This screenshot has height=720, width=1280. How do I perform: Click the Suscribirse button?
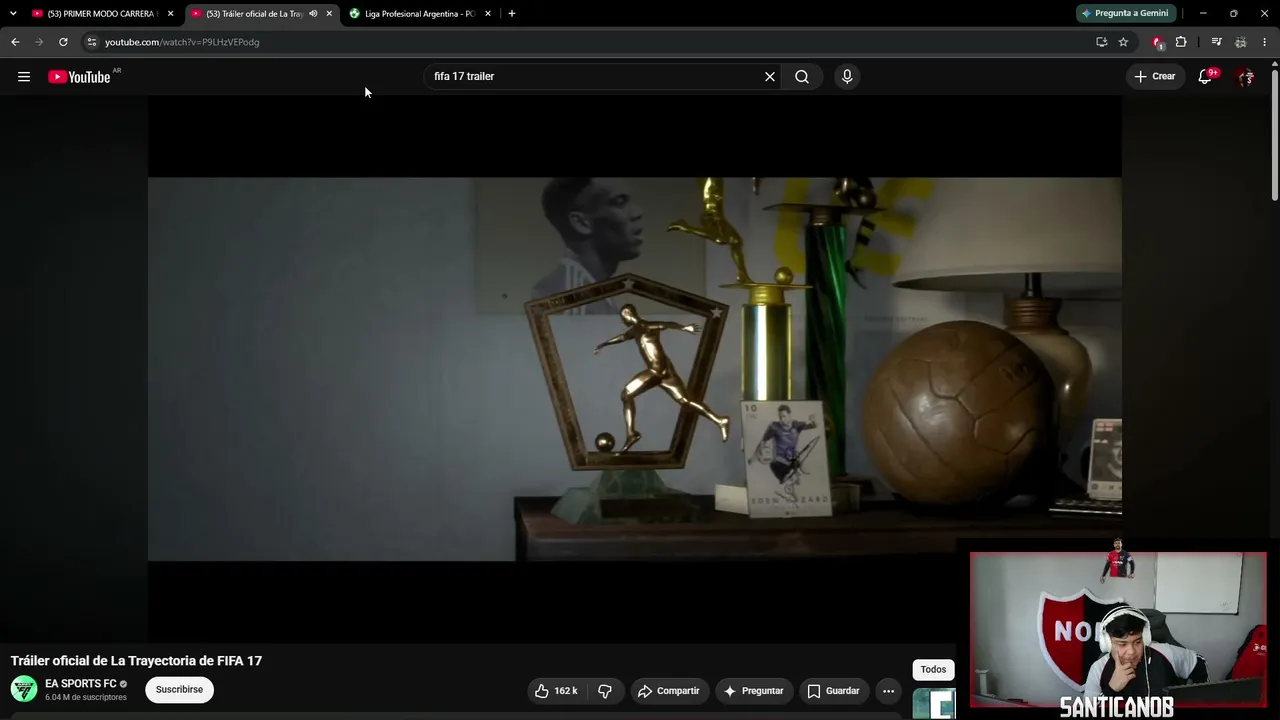179,689
